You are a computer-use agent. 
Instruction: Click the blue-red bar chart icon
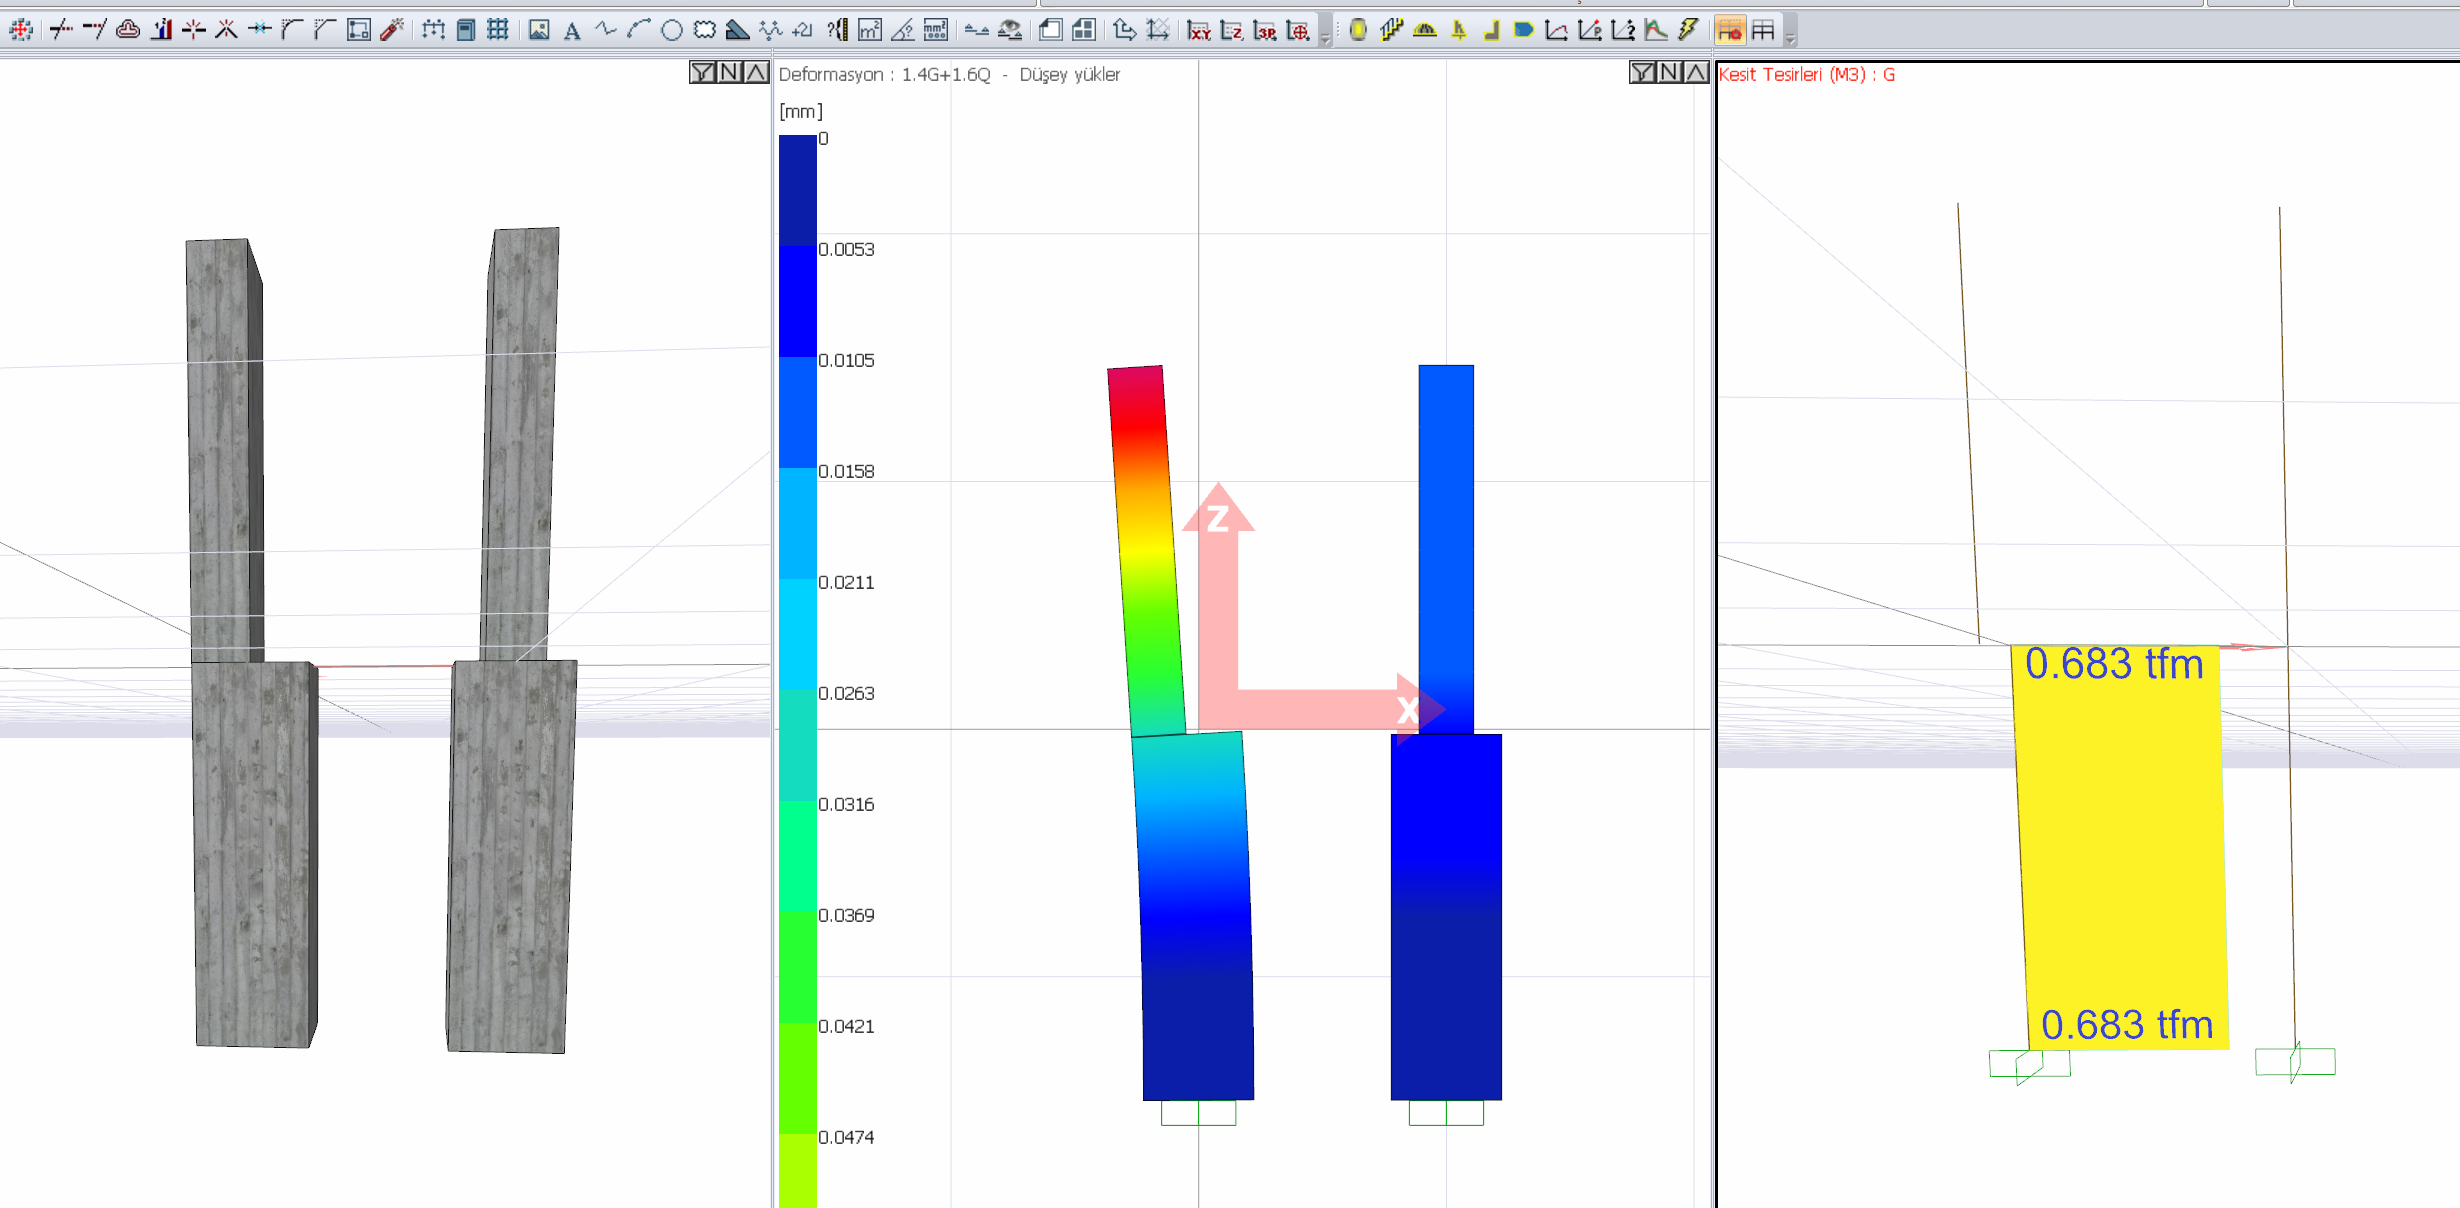pos(161,30)
